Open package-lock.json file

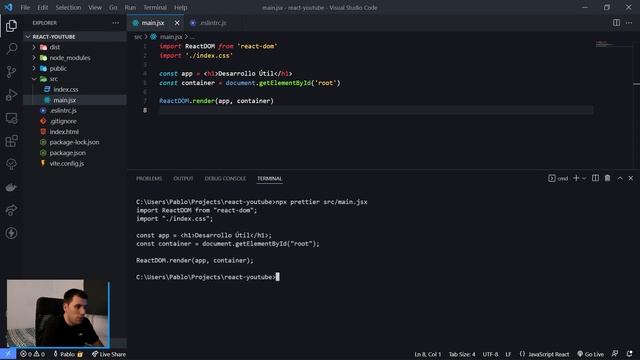click(x=75, y=142)
